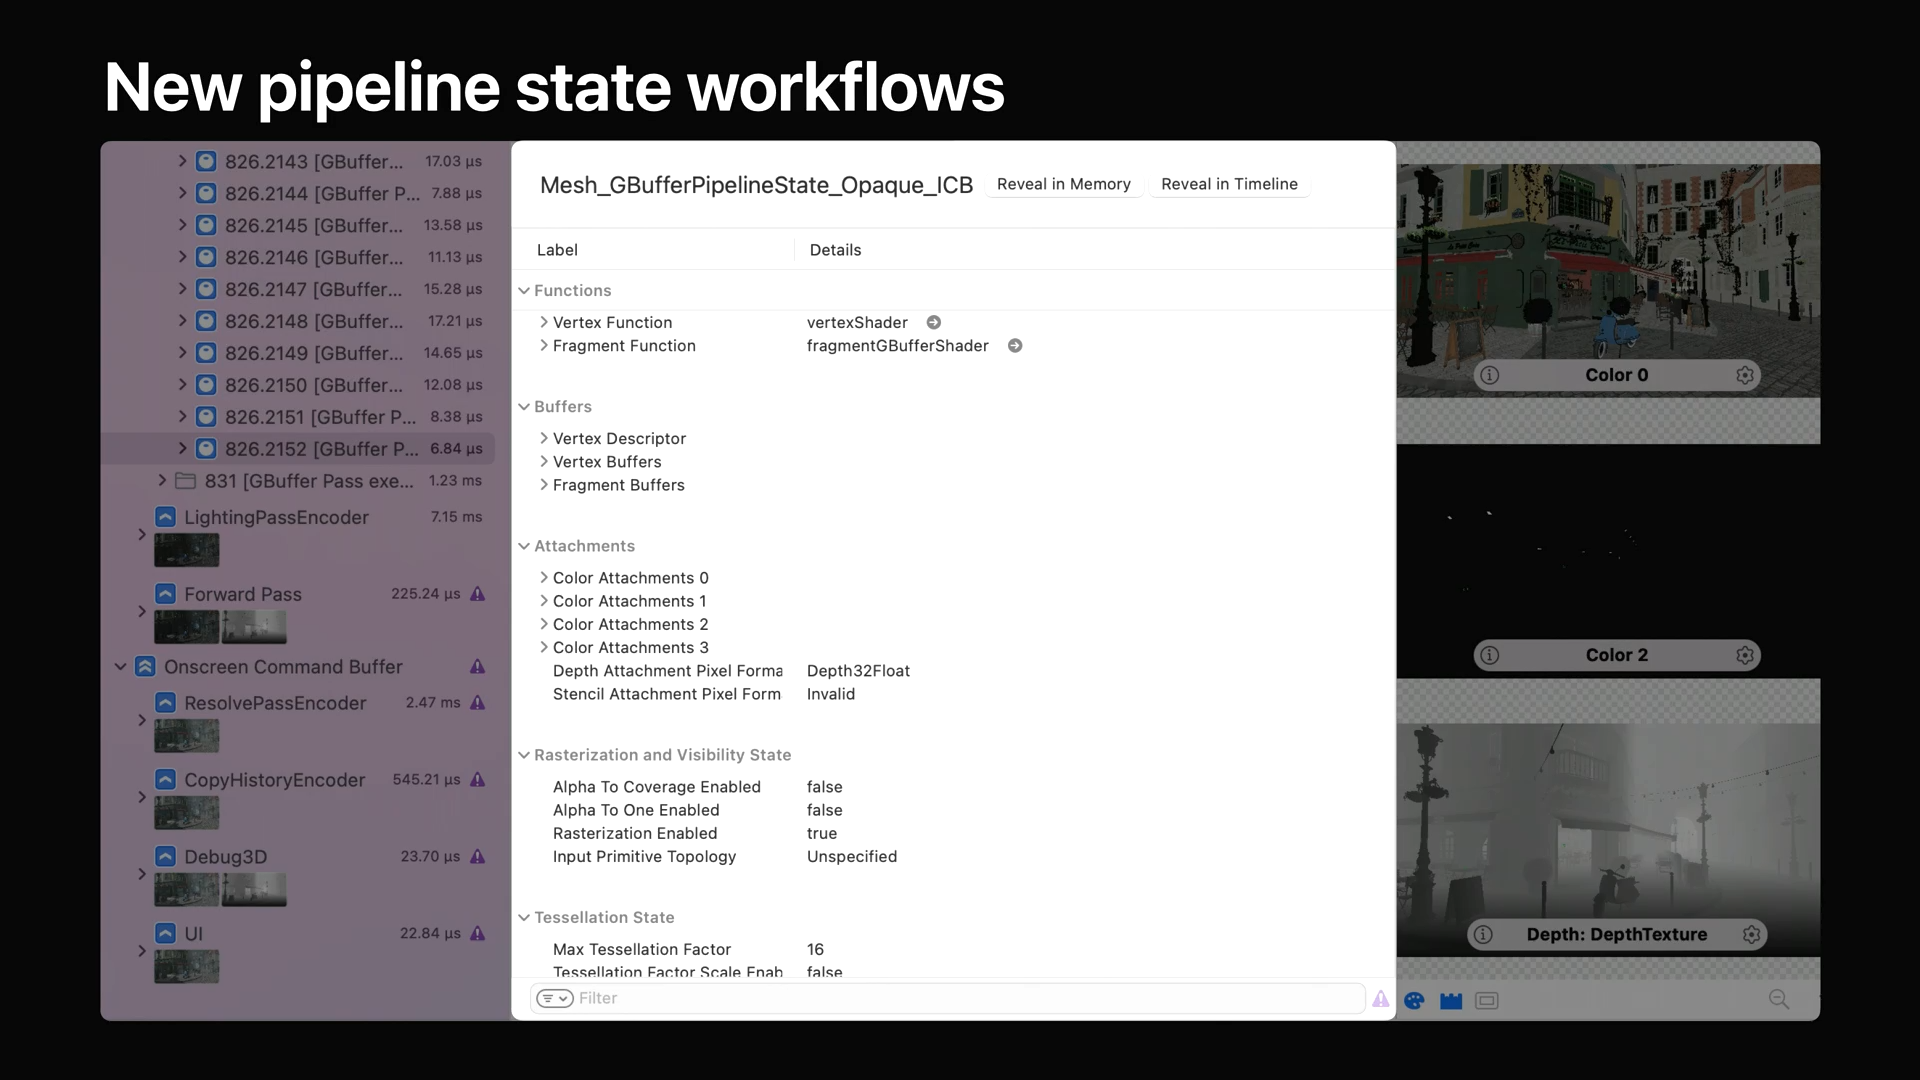This screenshot has width=1920, height=1080.
Task: Open settings gear for Color 0 attachment
Action: click(x=1745, y=375)
